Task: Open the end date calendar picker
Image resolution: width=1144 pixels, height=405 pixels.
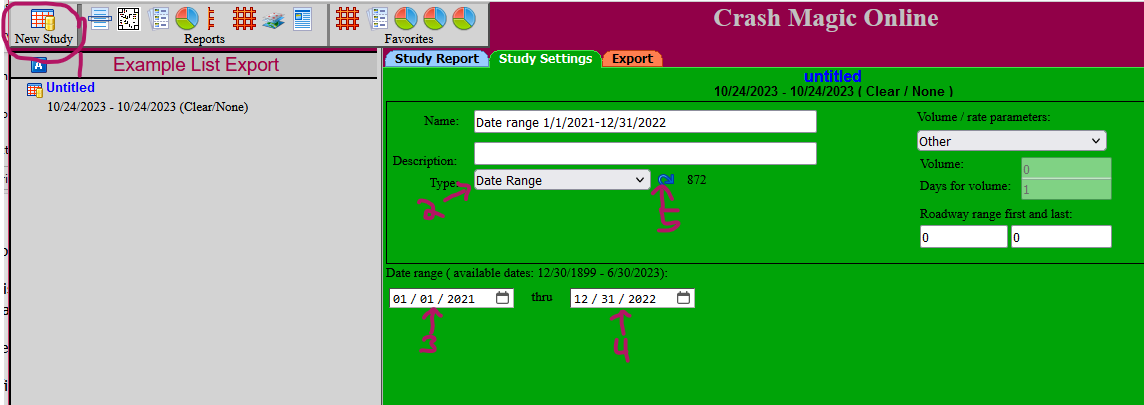Action: tap(683, 298)
